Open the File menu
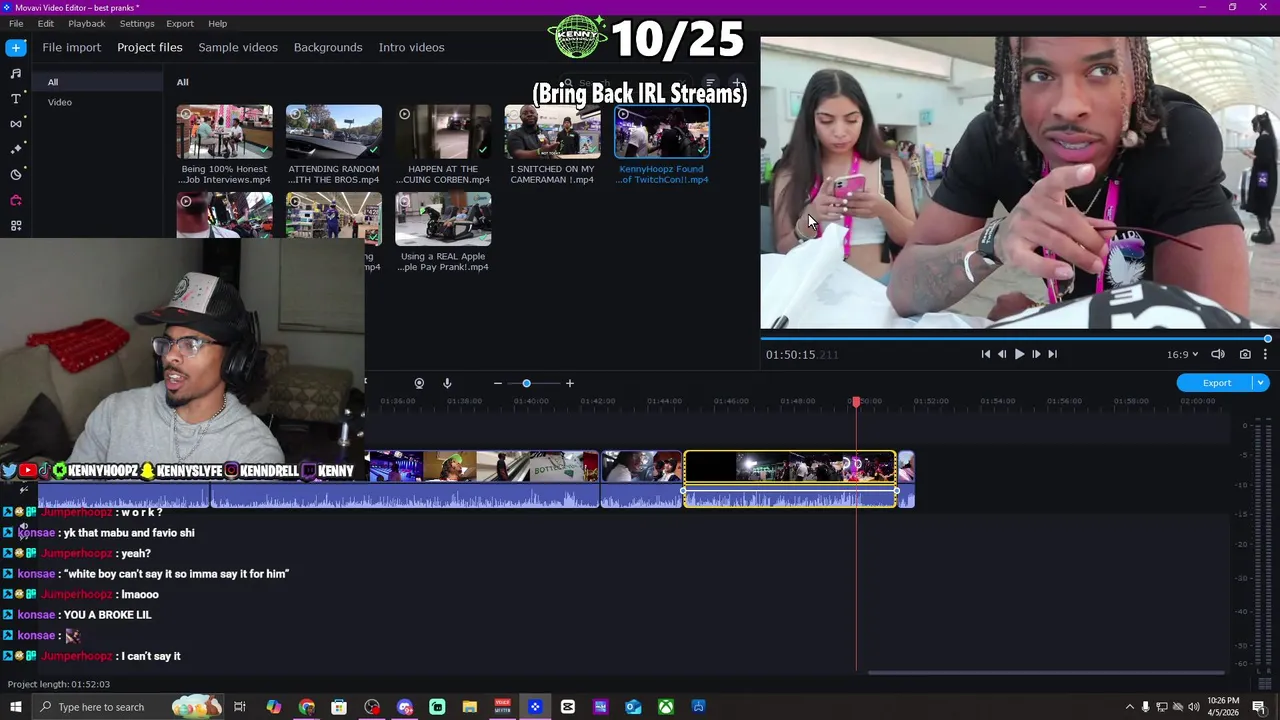1280x720 pixels. (16, 23)
